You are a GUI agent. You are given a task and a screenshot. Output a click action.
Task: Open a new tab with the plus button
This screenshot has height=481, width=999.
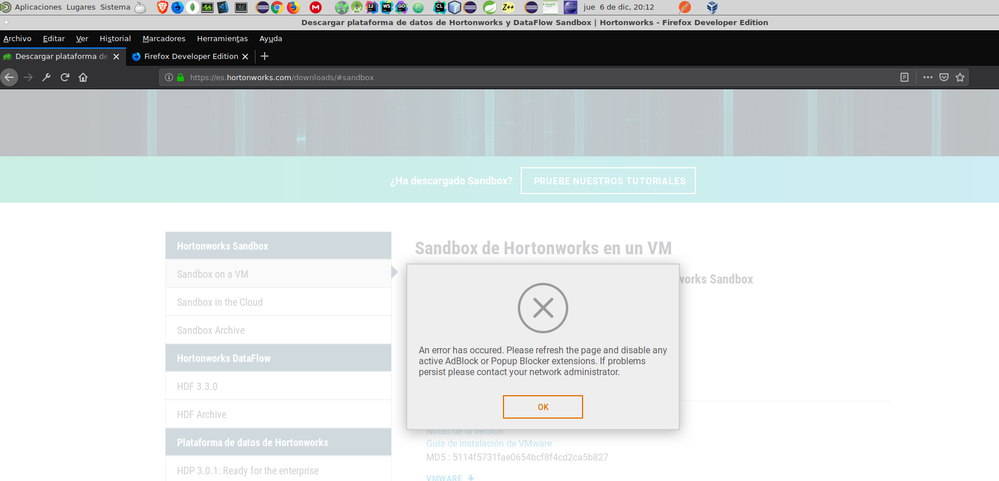[265, 56]
